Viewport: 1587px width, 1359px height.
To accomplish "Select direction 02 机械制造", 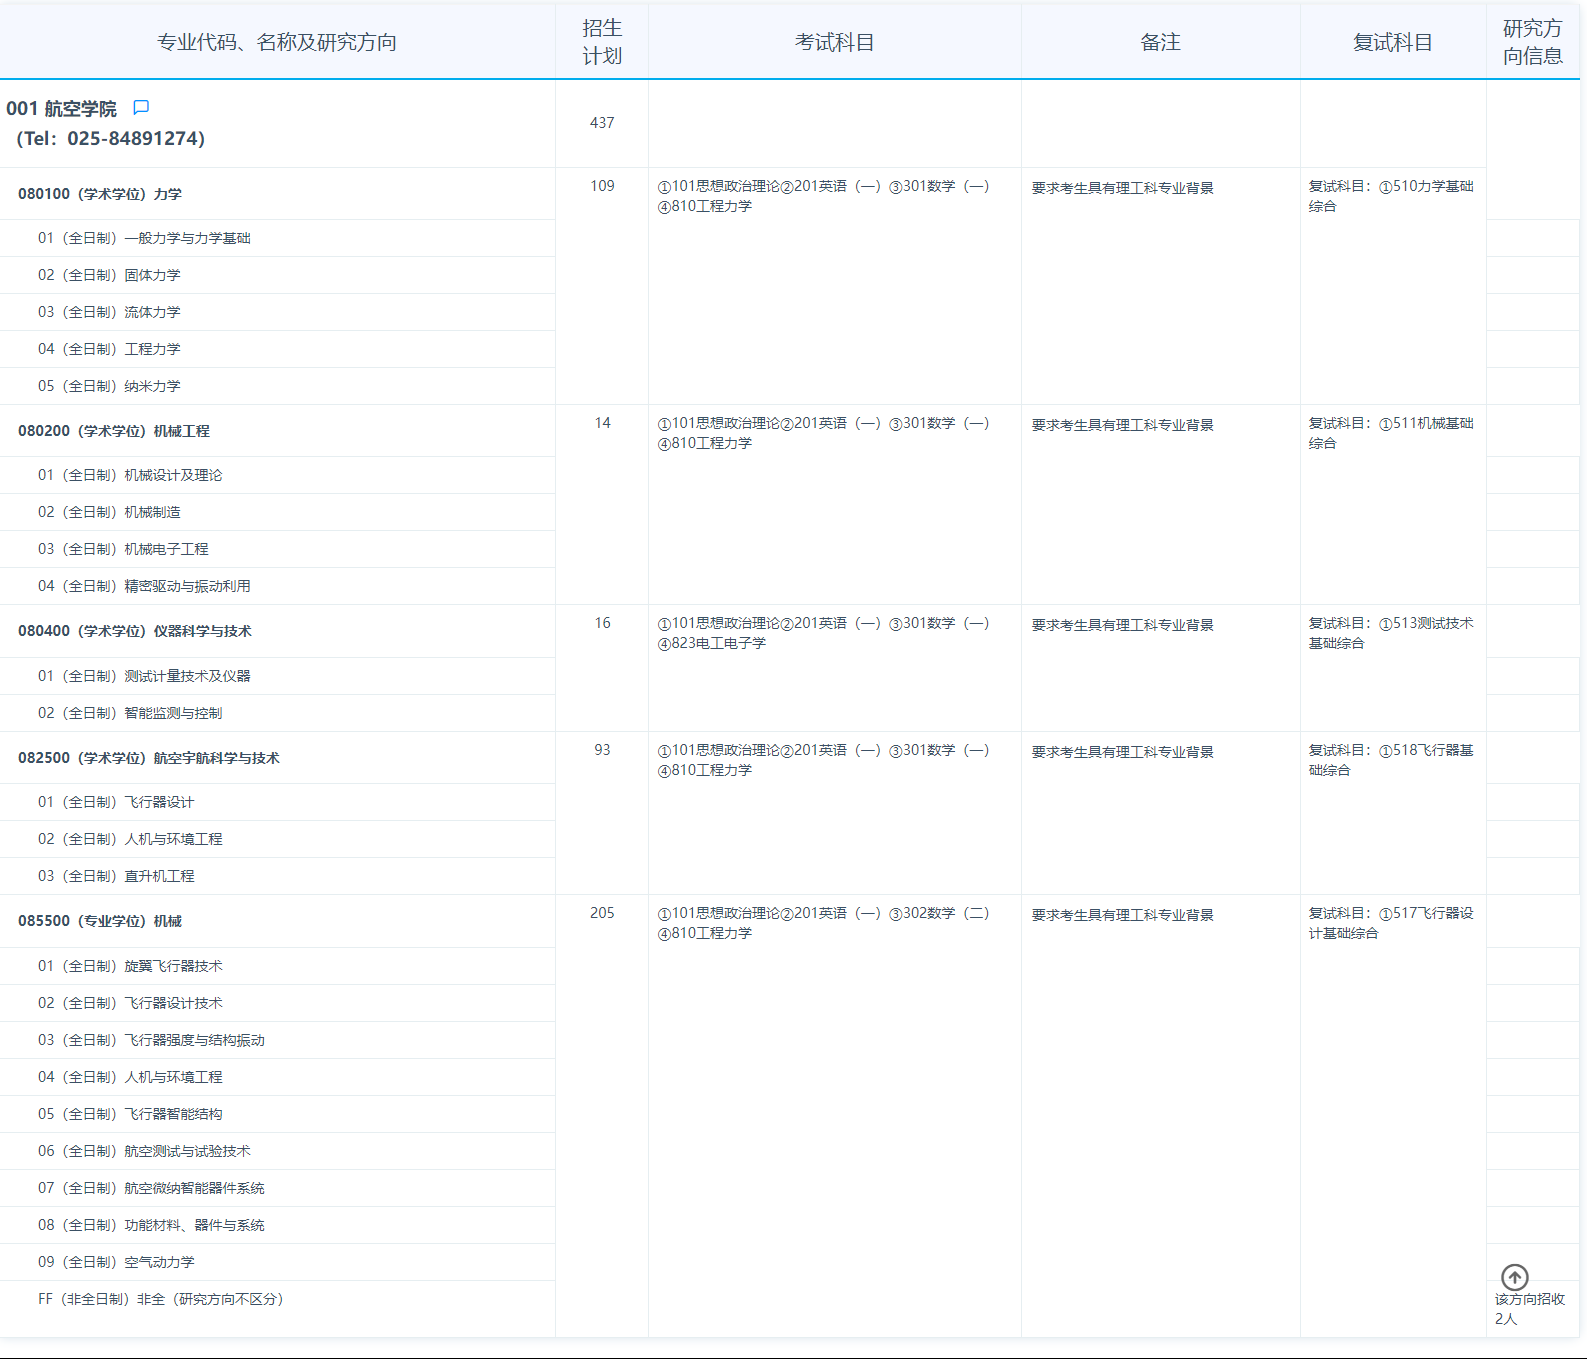I will coord(277,512).
